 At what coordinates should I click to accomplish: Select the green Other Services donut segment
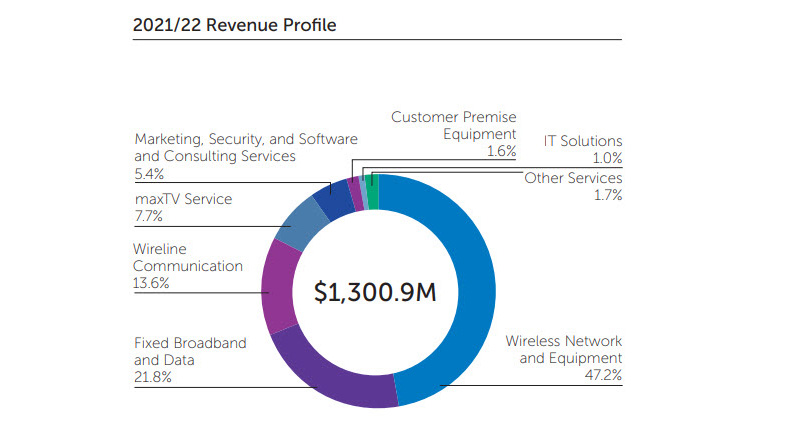(x=373, y=191)
